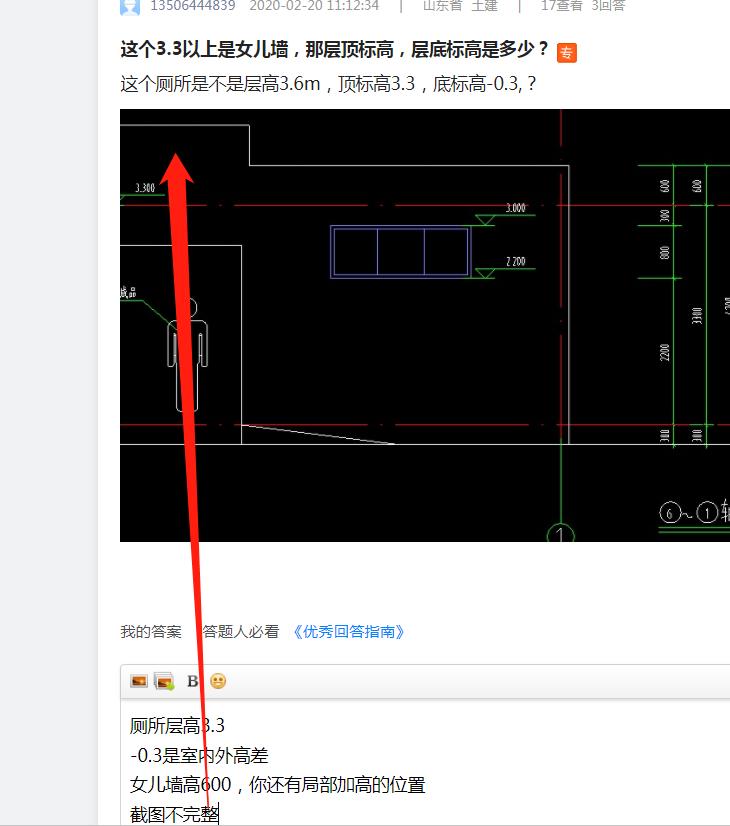Viewport: 730px width, 826px height.
Task: Open the CAD drawing image of the question
Action: click(x=425, y=325)
